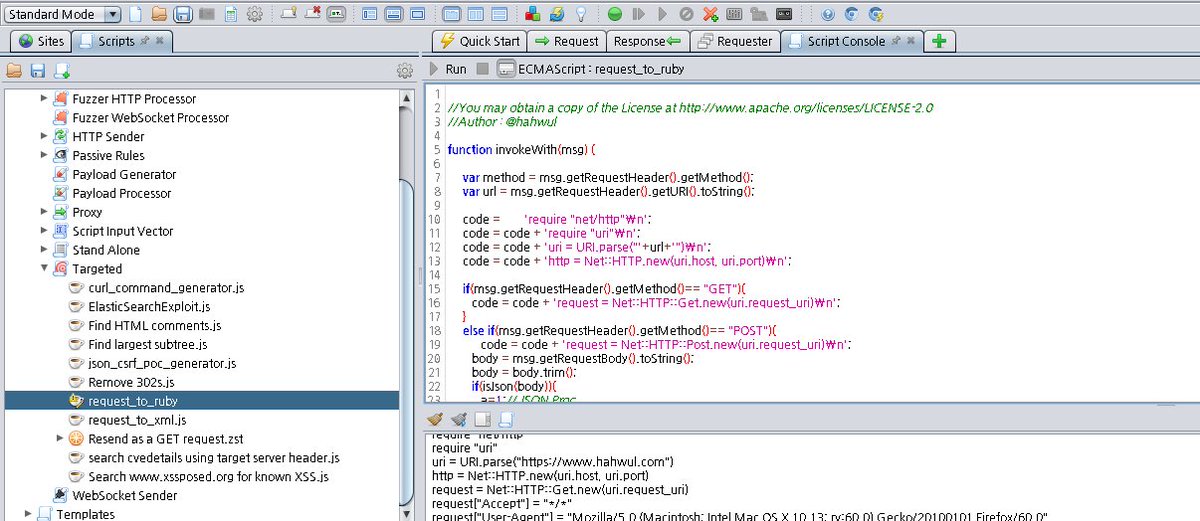The width and height of the screenshot is (1200, 521).
Task: Open the Scan Policy Manager icon
Action: [735, 14]
